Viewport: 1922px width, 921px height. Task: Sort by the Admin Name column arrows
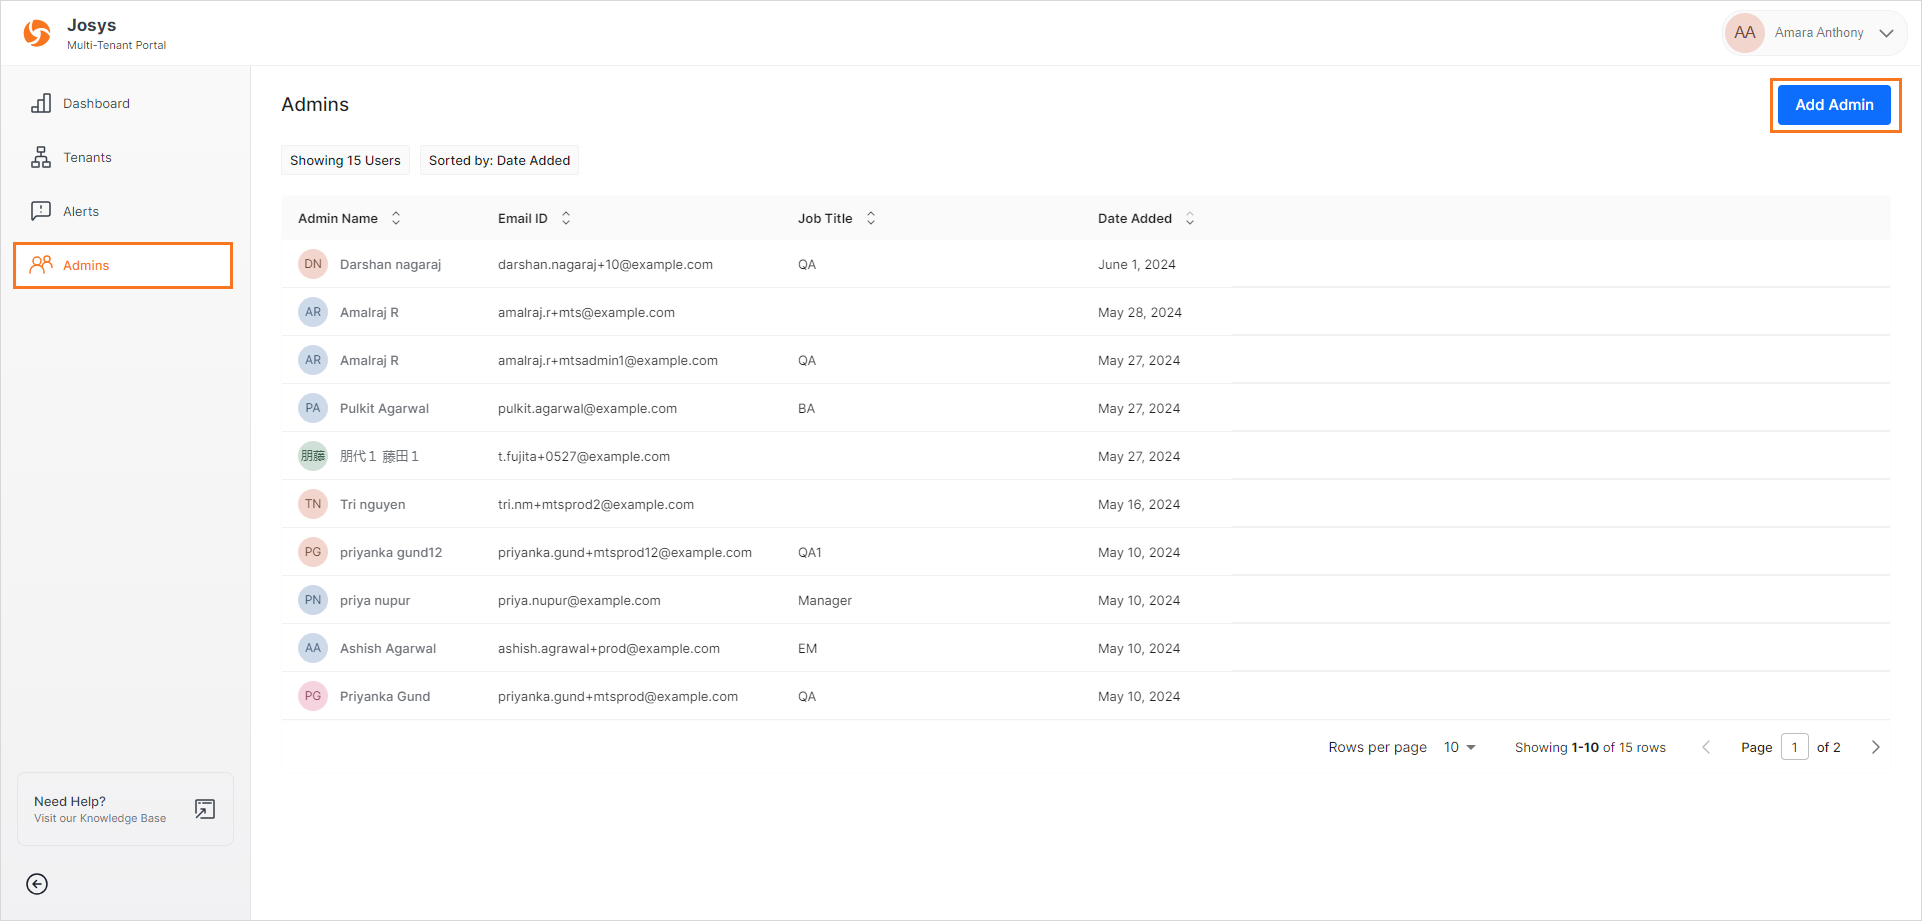[396, 218]
